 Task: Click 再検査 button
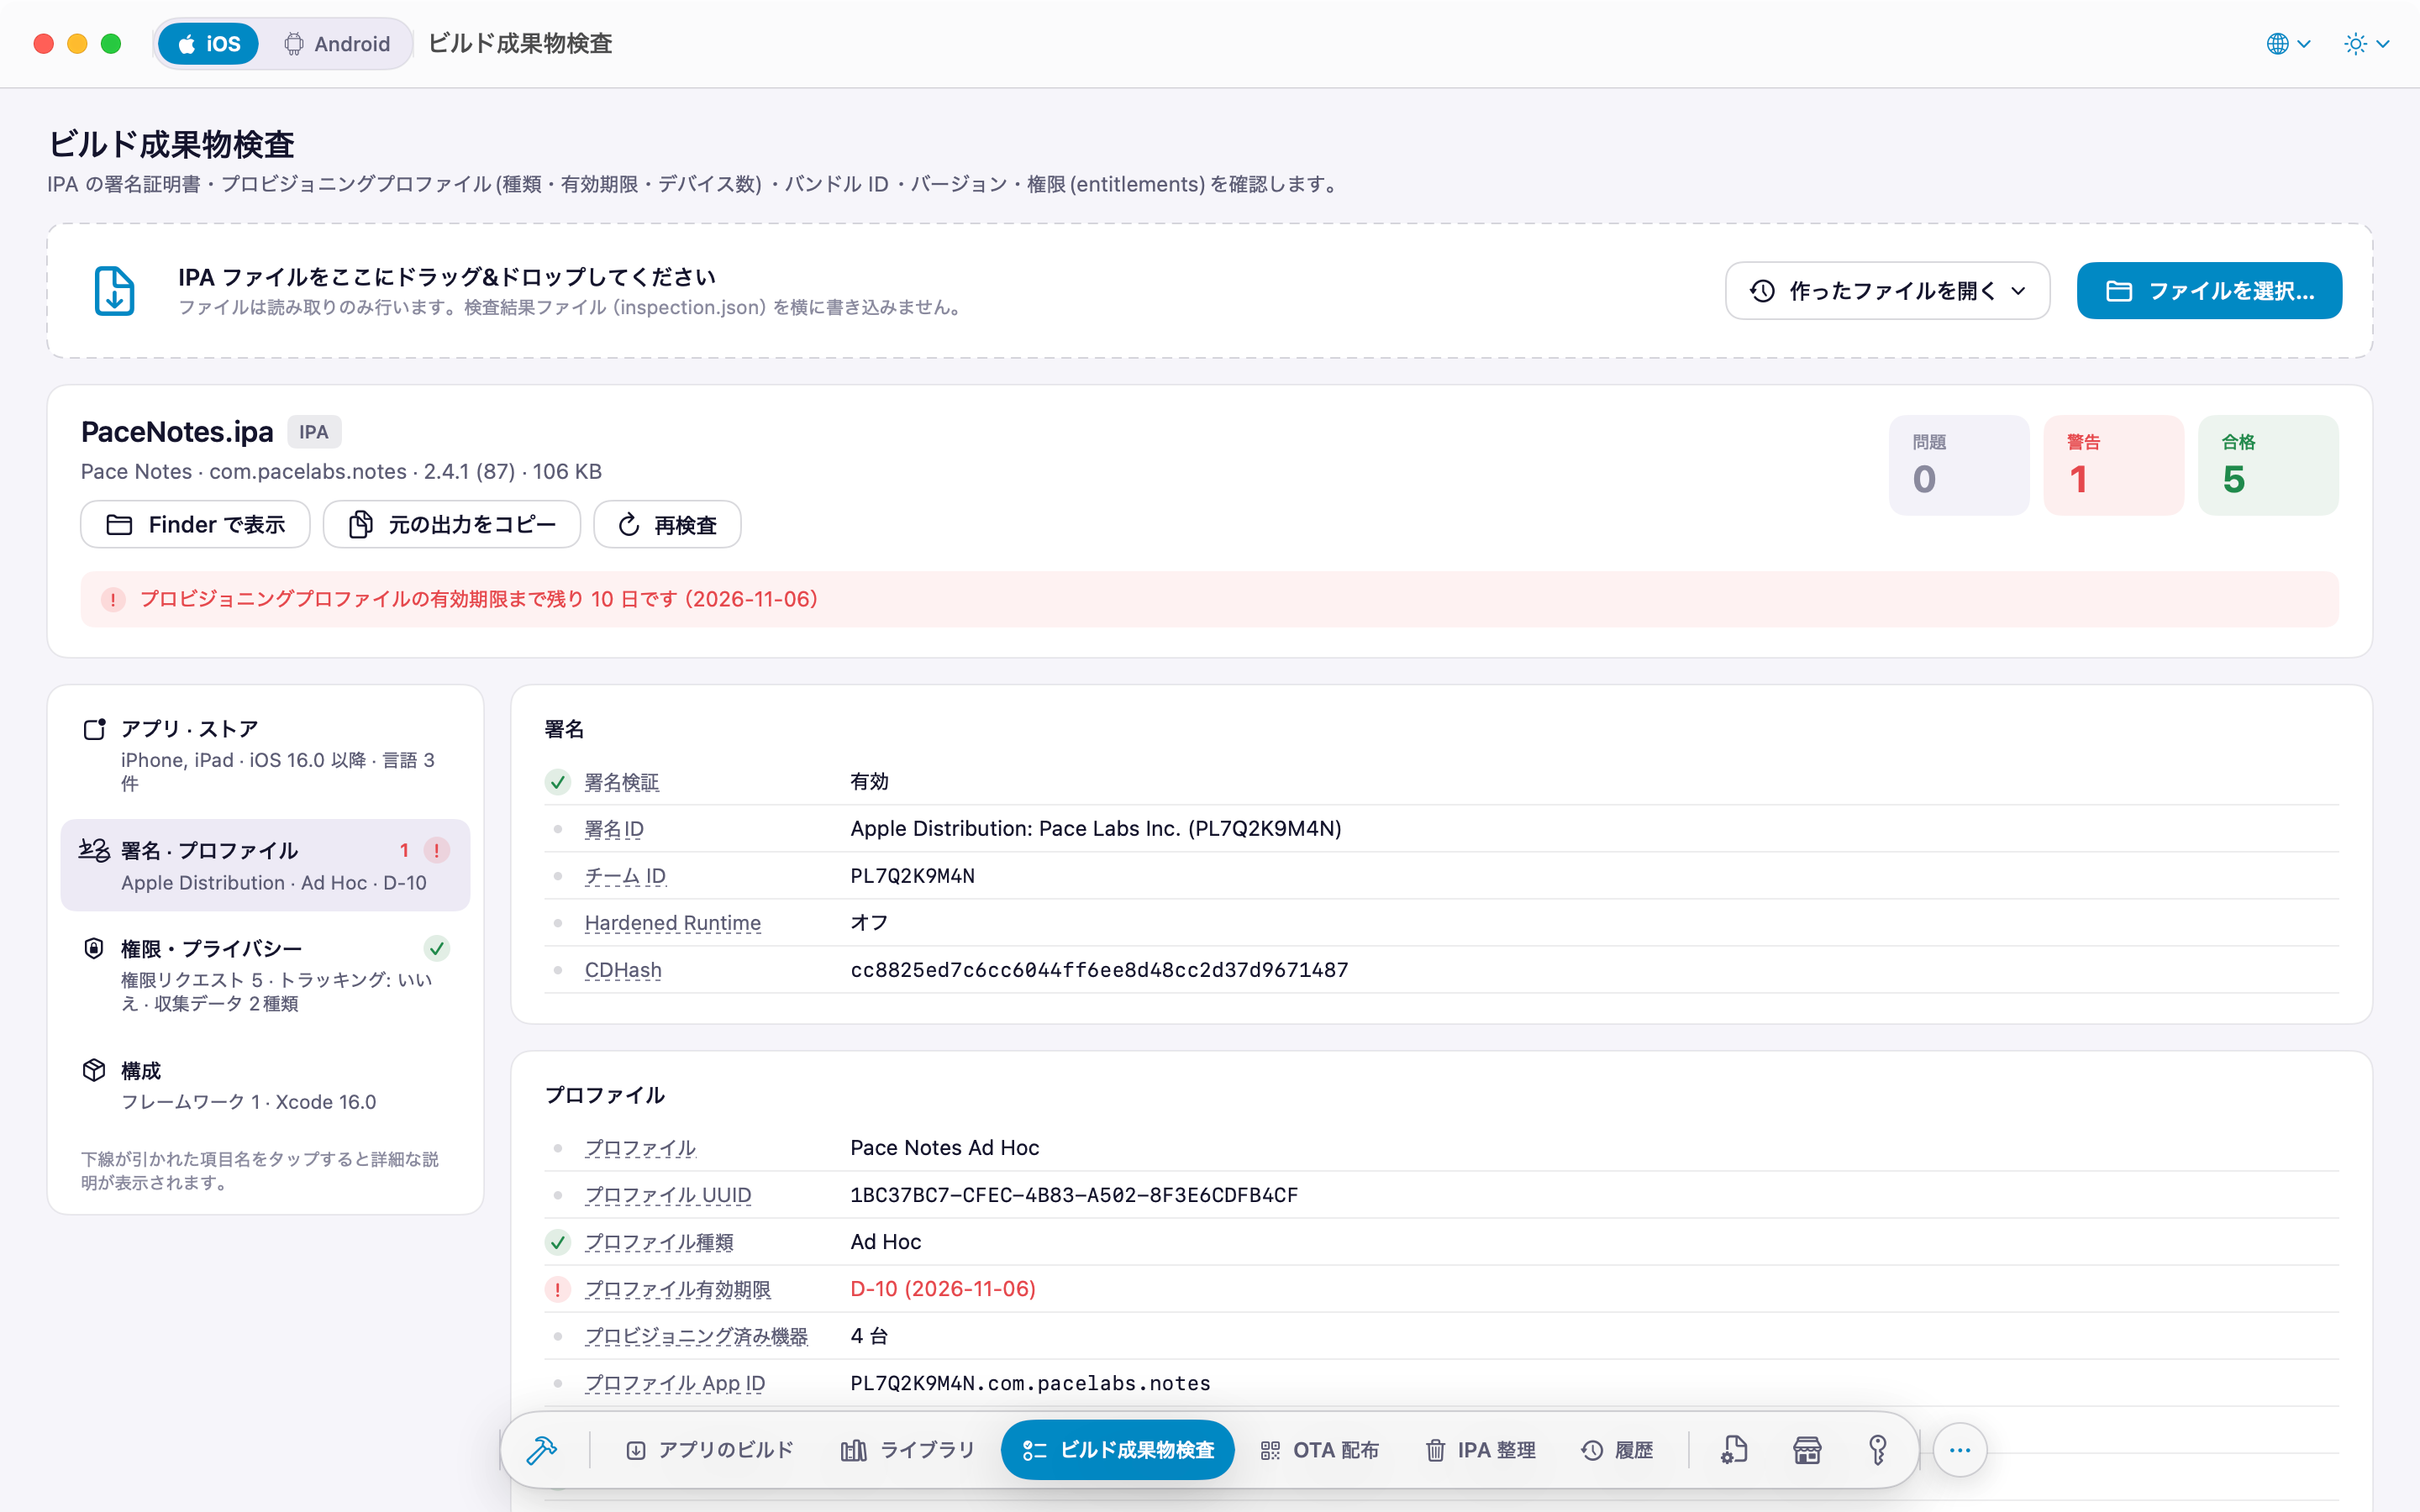point(667,525)
